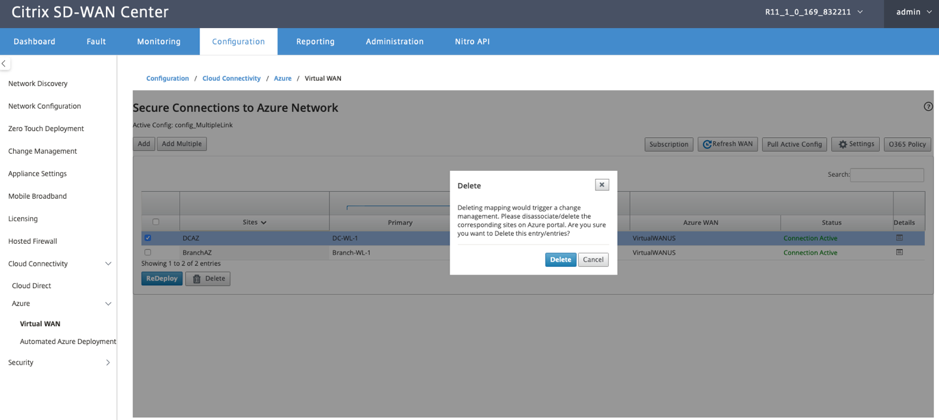Screen dimensions: 939x420
Task: Open the Subscription button
Action: click(669, 144)
